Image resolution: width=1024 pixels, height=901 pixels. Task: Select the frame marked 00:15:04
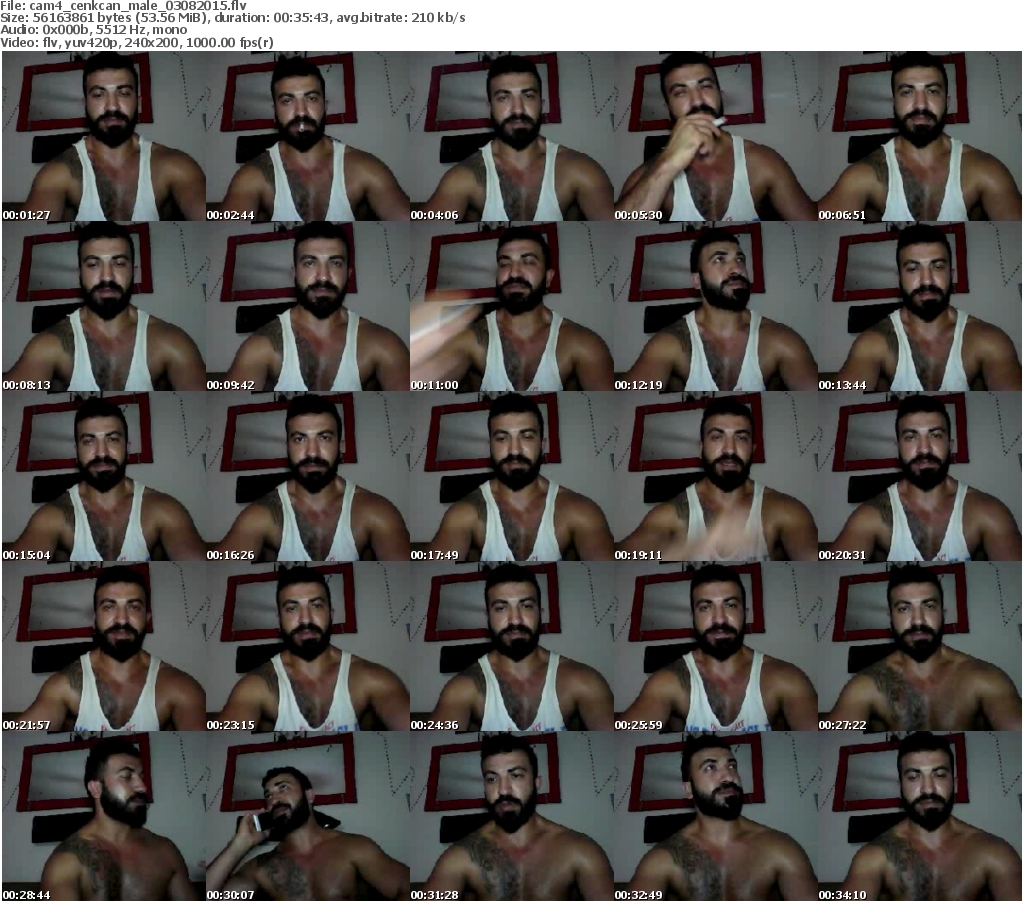104,477
